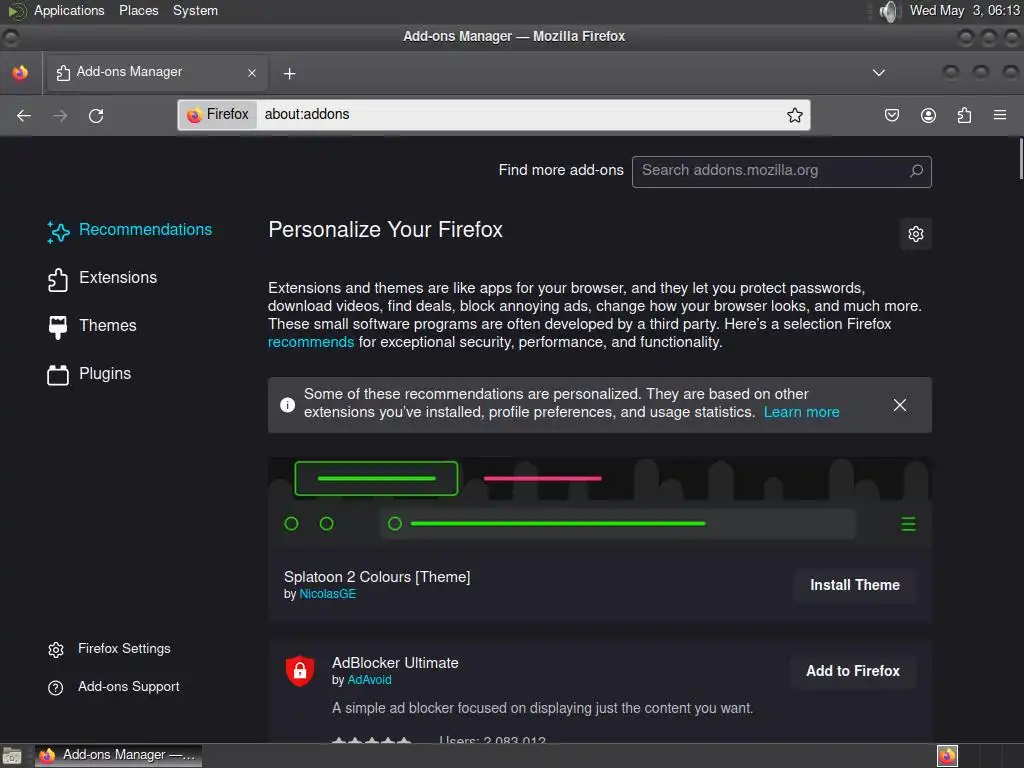Click the magnifier icon in add-ons search
This screenshot has height=768, width=1024.
pos(916,170)
